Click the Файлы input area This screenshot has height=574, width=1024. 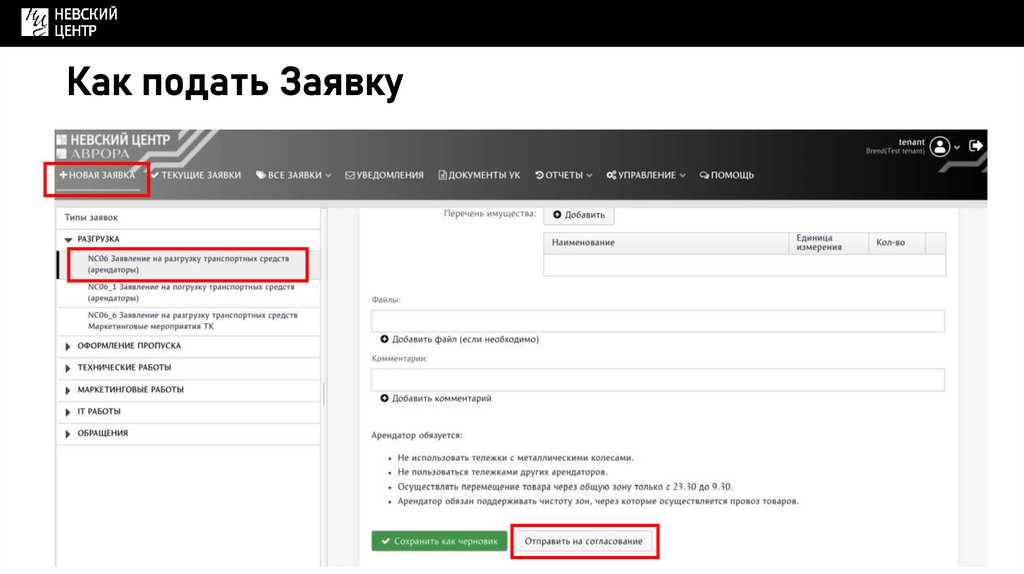pyautogui.click(x=658, y=321)
